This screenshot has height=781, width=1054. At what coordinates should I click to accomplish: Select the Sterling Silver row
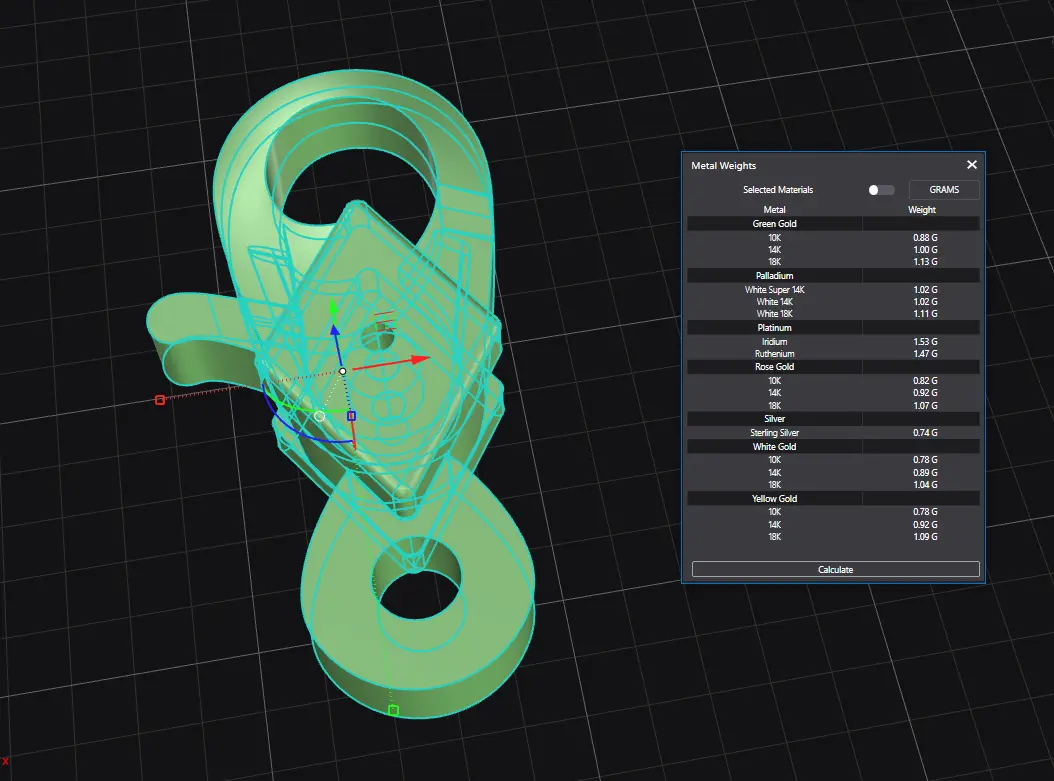pos(774,433)
